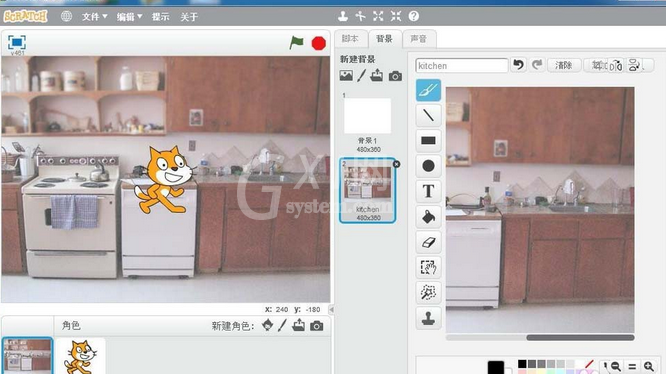Image resolution: width=666 pixels, height=374 pixels.
Task: Switch the stage to fullscreen presentation mode
Action: point(17,42)
